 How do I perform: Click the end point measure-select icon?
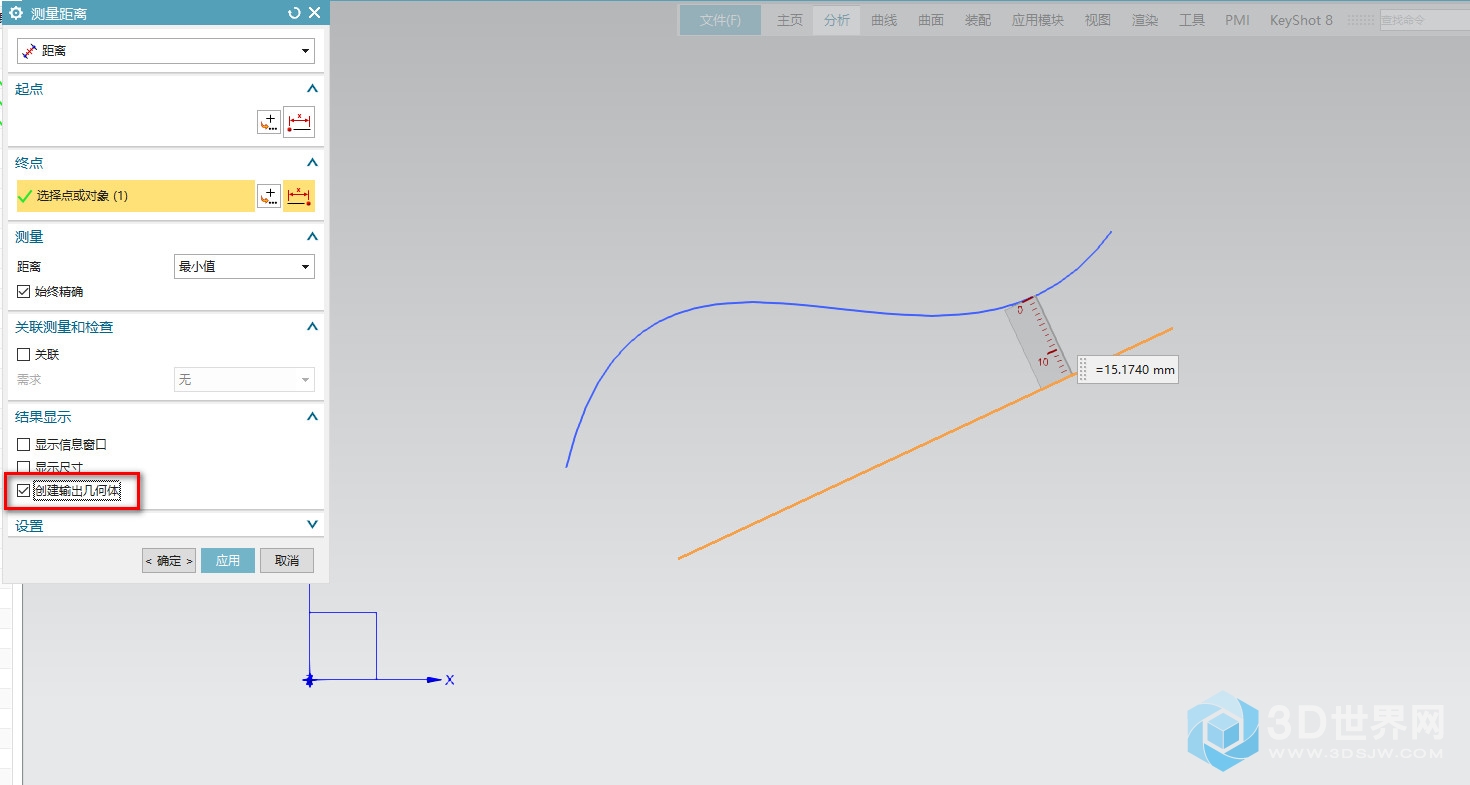coord(299,196)
